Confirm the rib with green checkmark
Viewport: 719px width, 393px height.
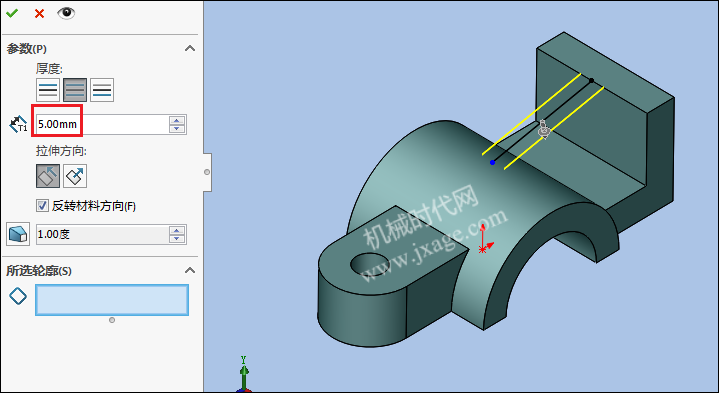coord(12,13)
